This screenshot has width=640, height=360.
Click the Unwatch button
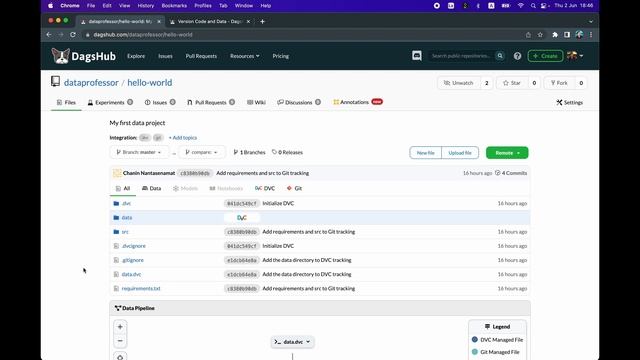(459, 83)
